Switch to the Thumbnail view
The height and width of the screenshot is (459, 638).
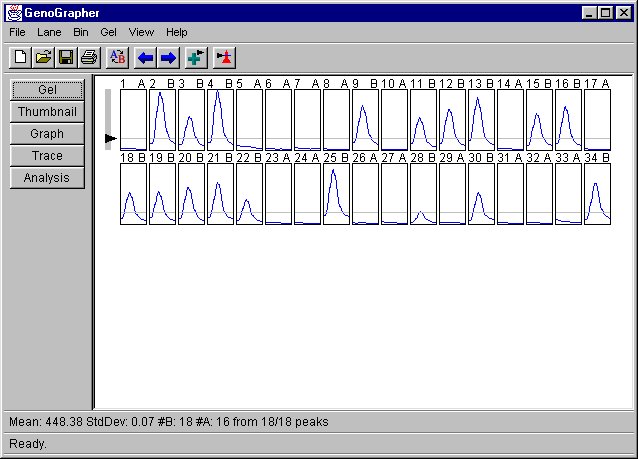[x=47, y=112]
